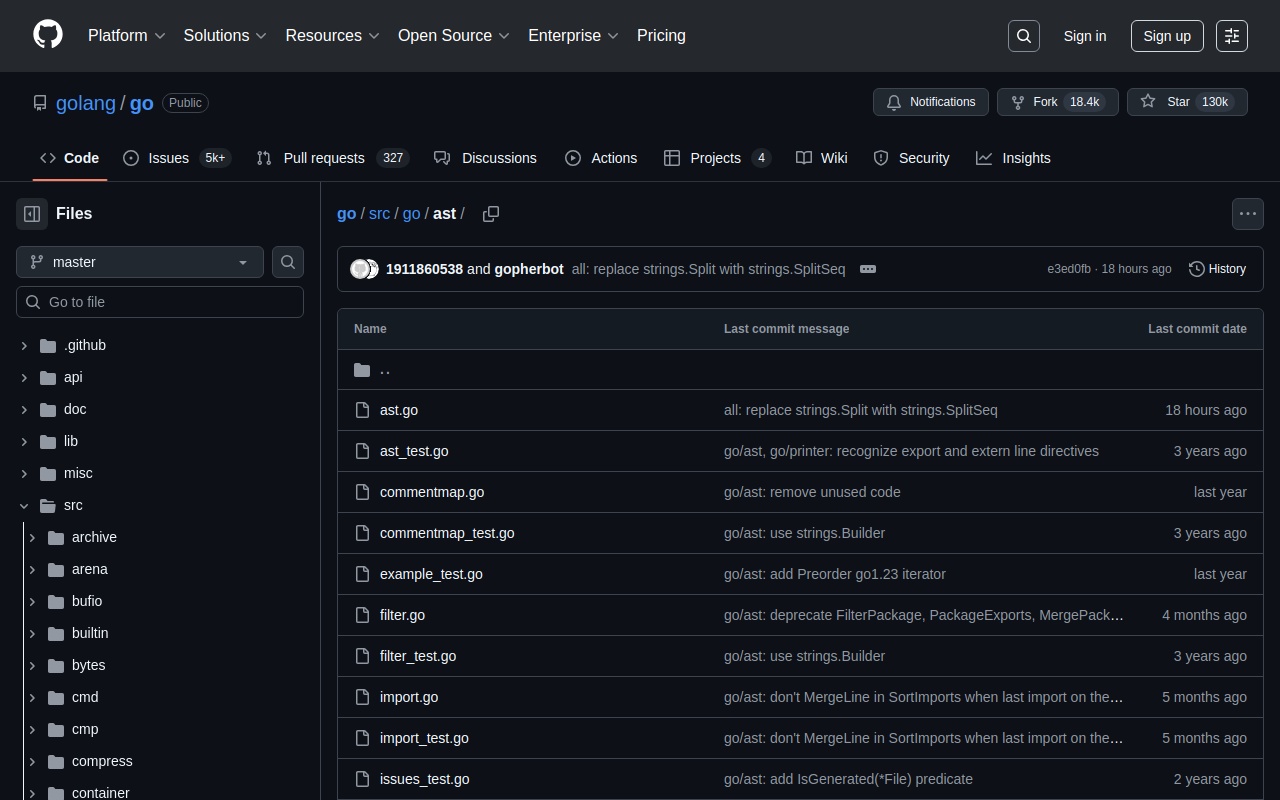Expand the .github folder
1280x800 pixels.
[x=24, y=346]
